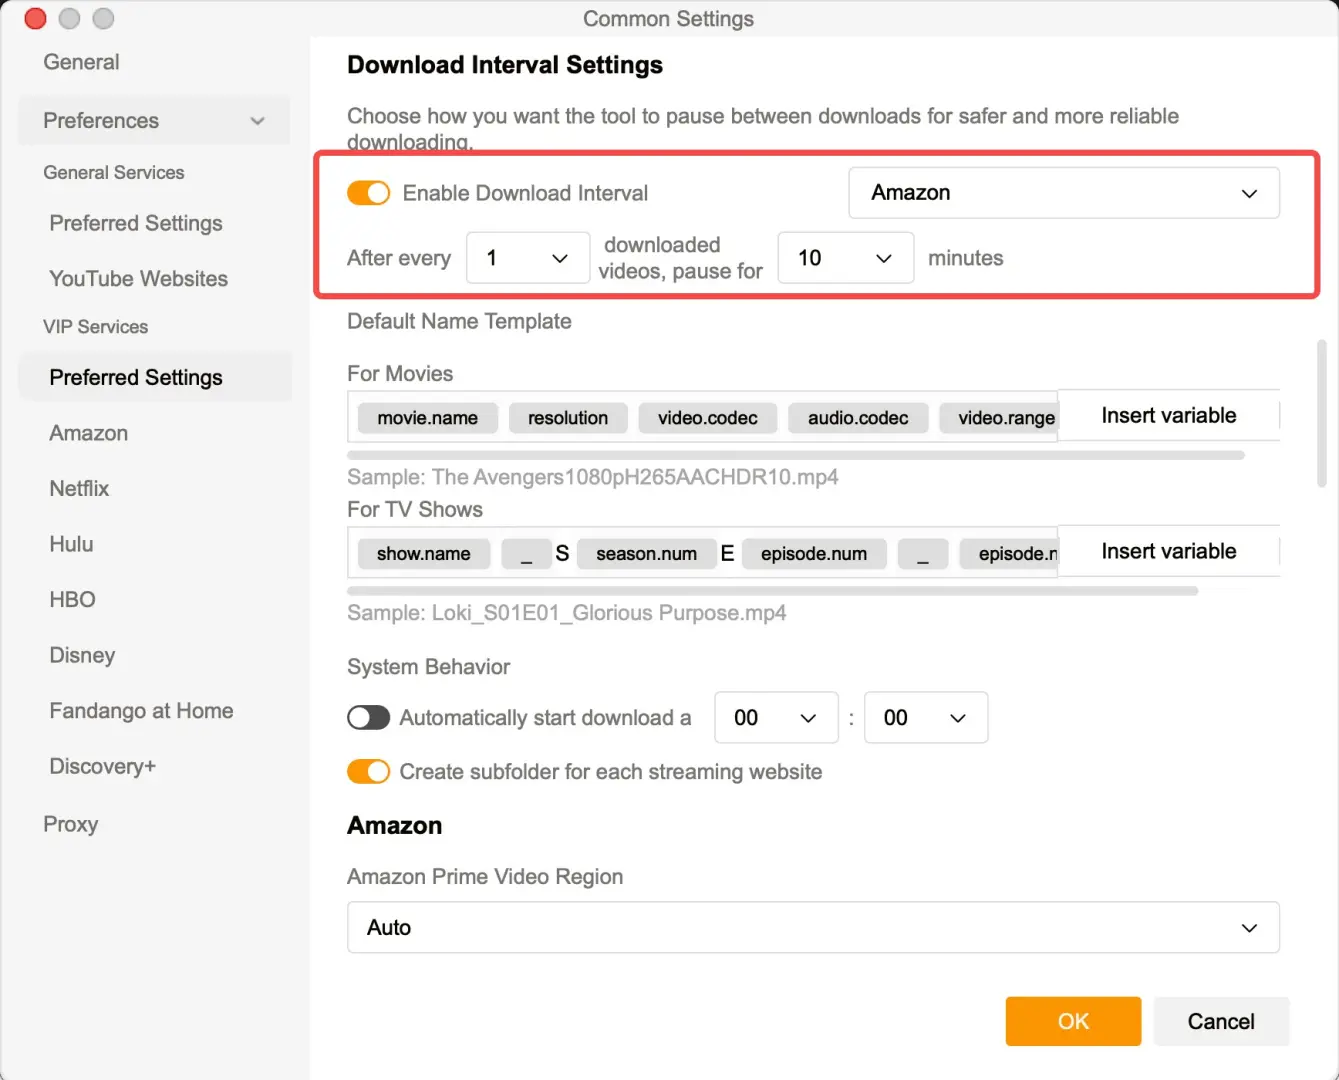Select the season.num variable tag
The height and width of the screenshot is (1080, 1339).
coord(647,554)
